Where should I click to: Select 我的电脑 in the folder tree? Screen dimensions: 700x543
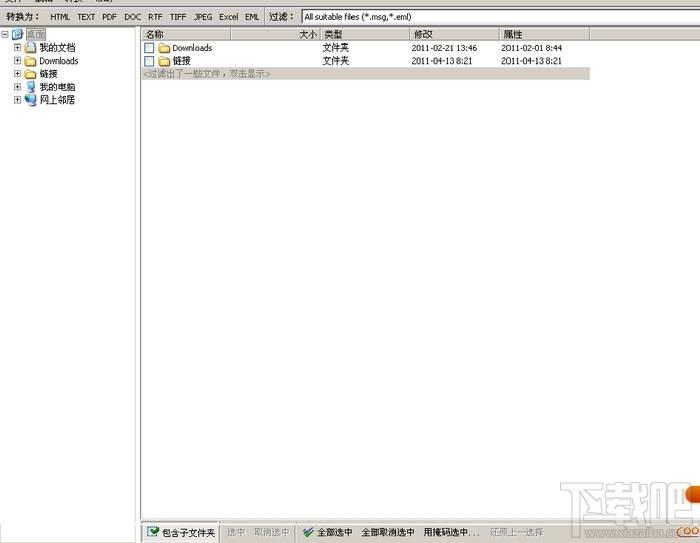tap(57, 87)
